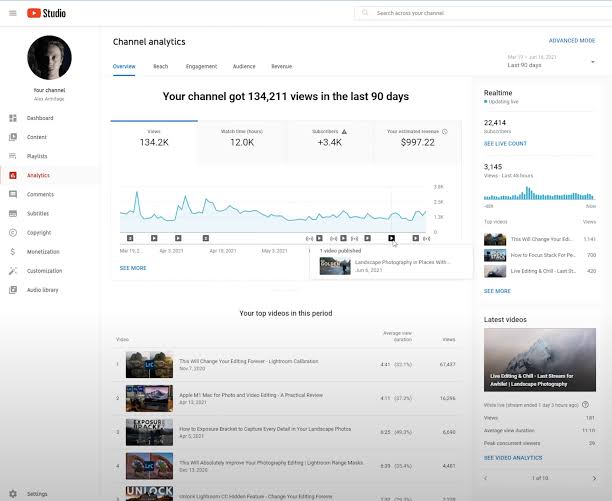
Task: Click the ADVANCED MODE link
Action: coord(572,41)
